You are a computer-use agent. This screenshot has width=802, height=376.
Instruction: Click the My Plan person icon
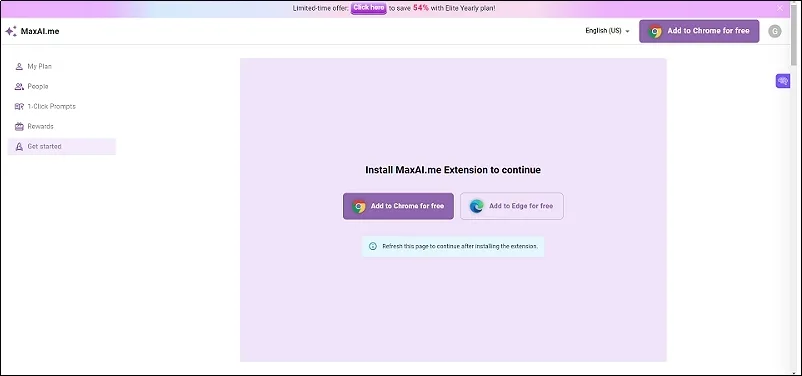coord(19,67)
